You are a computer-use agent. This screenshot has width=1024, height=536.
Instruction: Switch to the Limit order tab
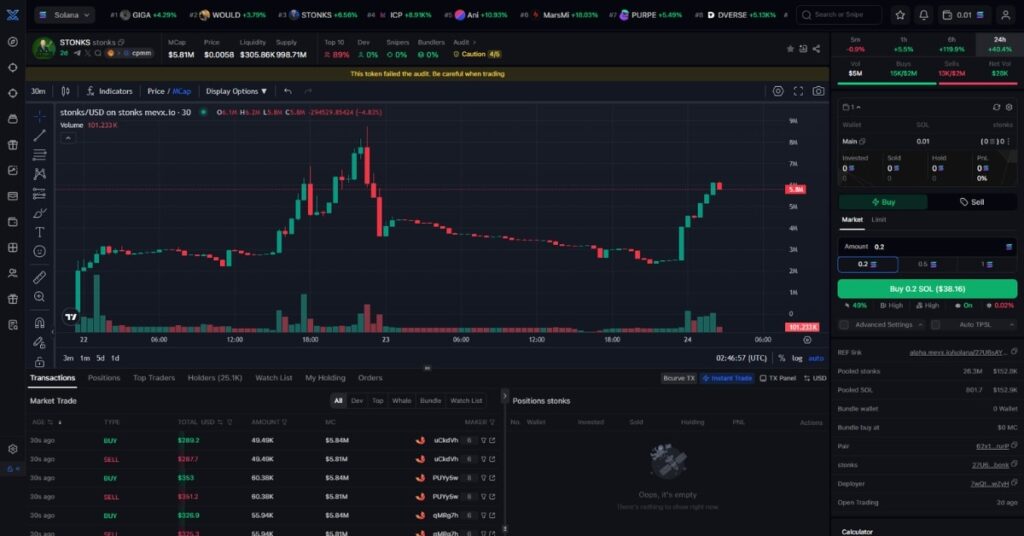[x=878, y=220]
